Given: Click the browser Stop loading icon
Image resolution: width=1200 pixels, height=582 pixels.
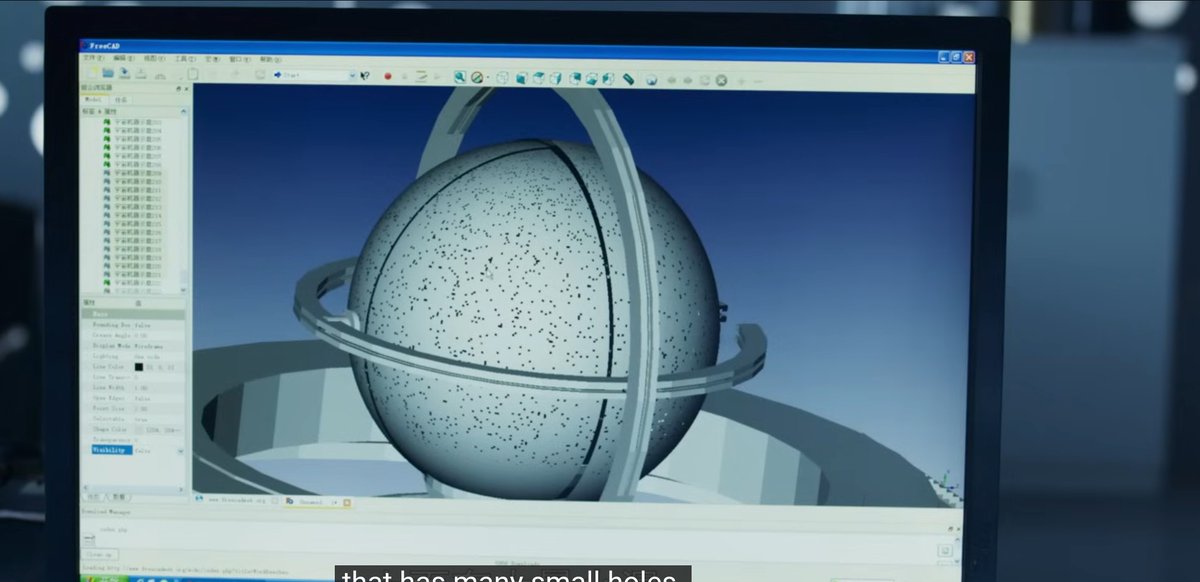Looking at the screenshot, I should pos(721,80).
